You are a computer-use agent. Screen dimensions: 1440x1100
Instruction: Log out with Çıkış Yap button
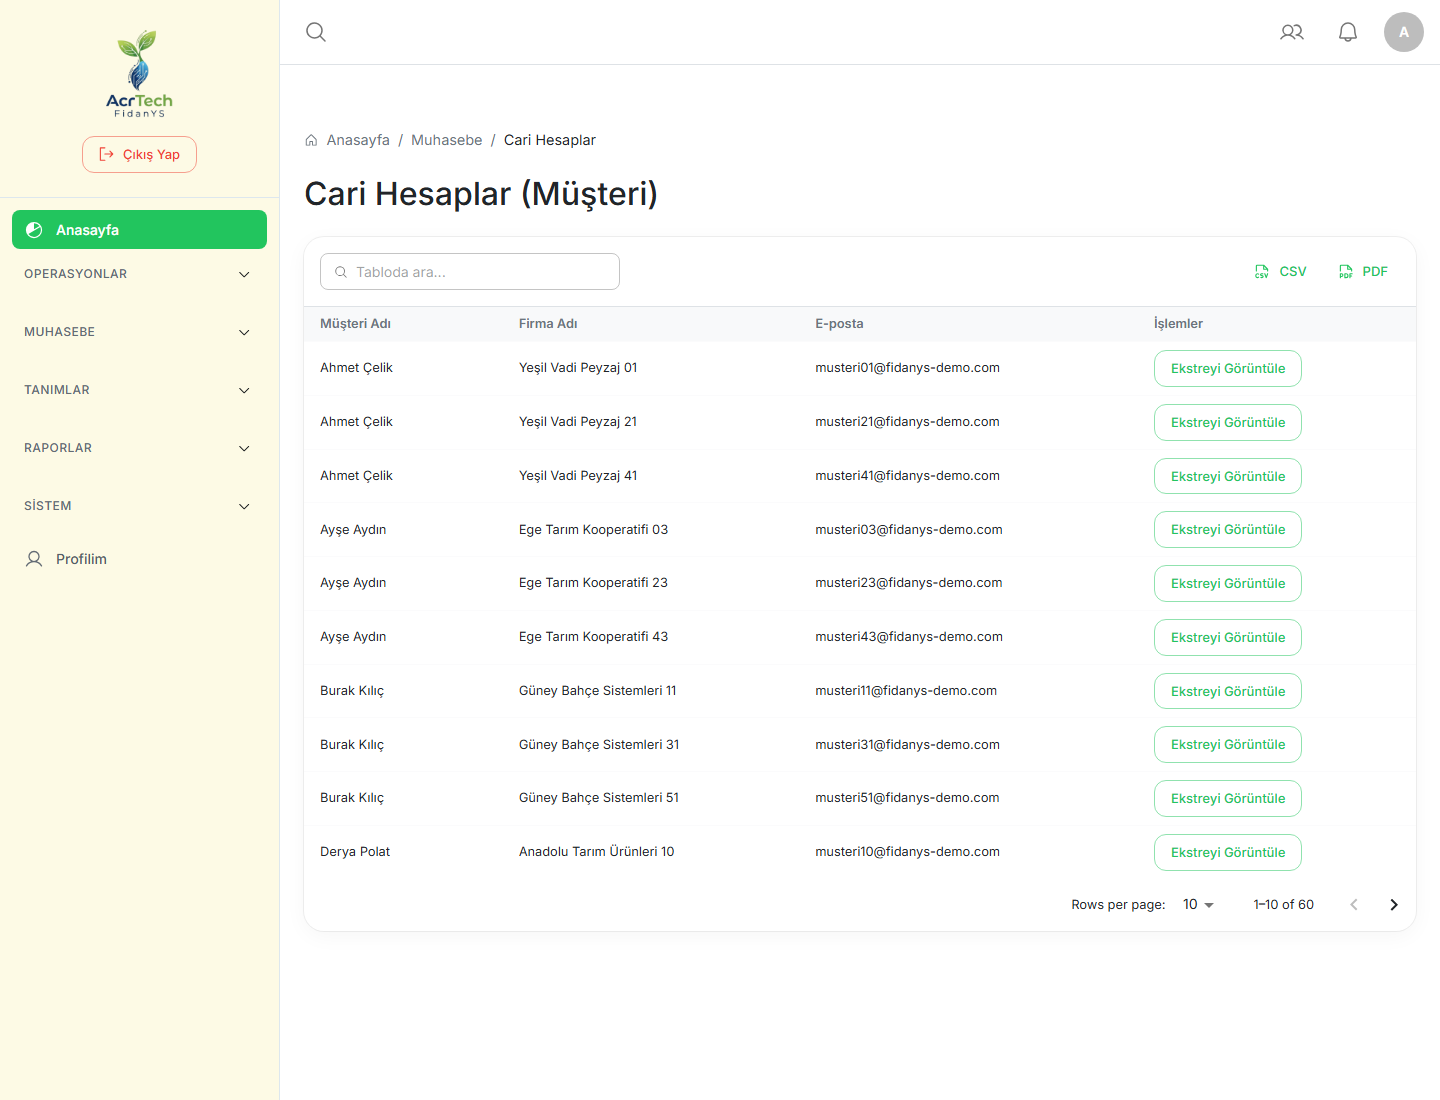139,154
